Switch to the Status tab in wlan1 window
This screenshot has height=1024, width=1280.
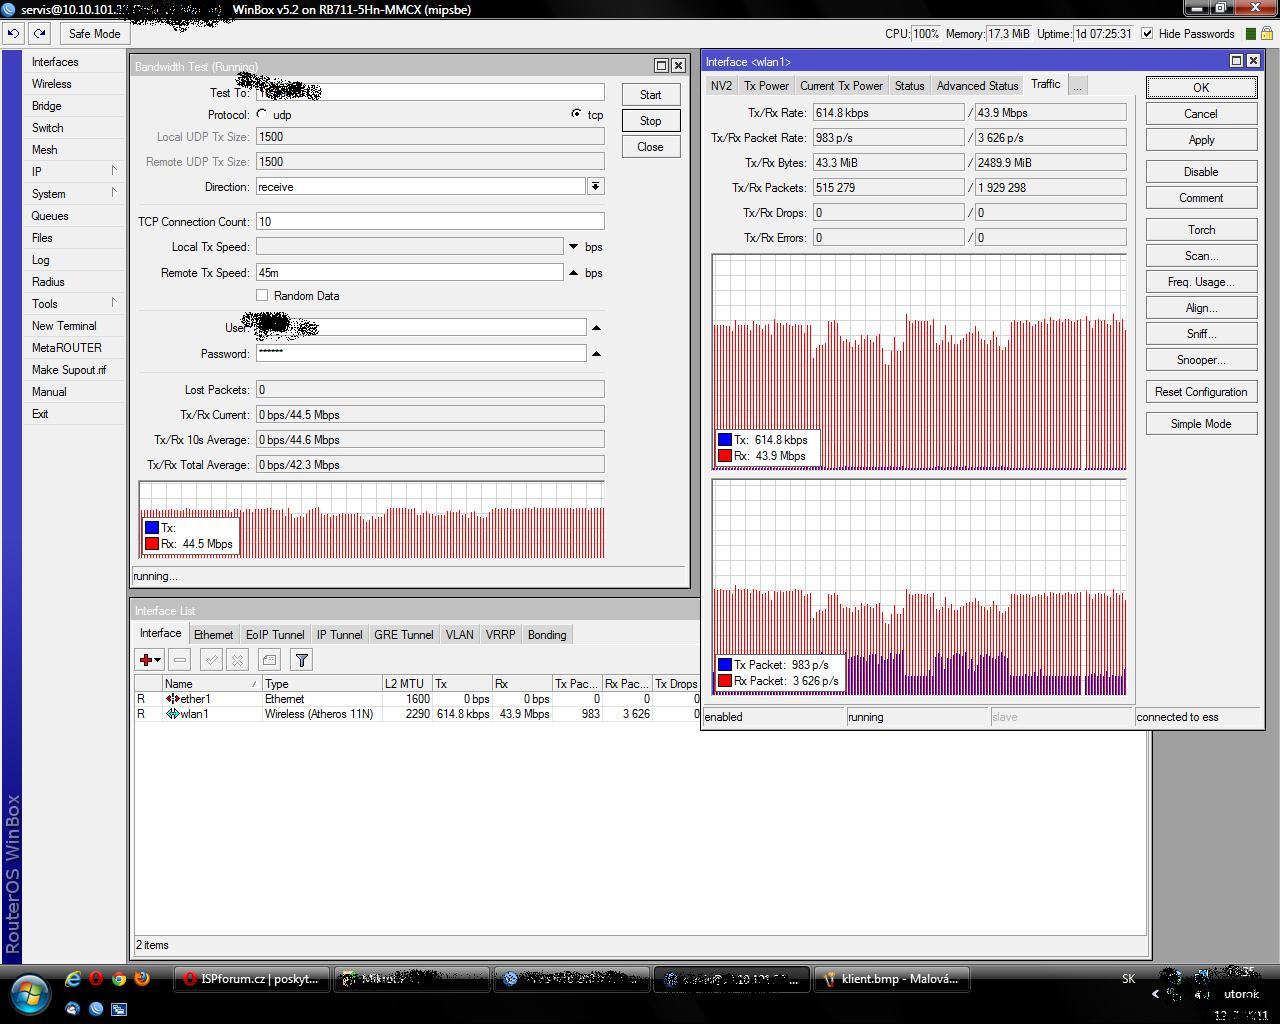tap(909, 86)
